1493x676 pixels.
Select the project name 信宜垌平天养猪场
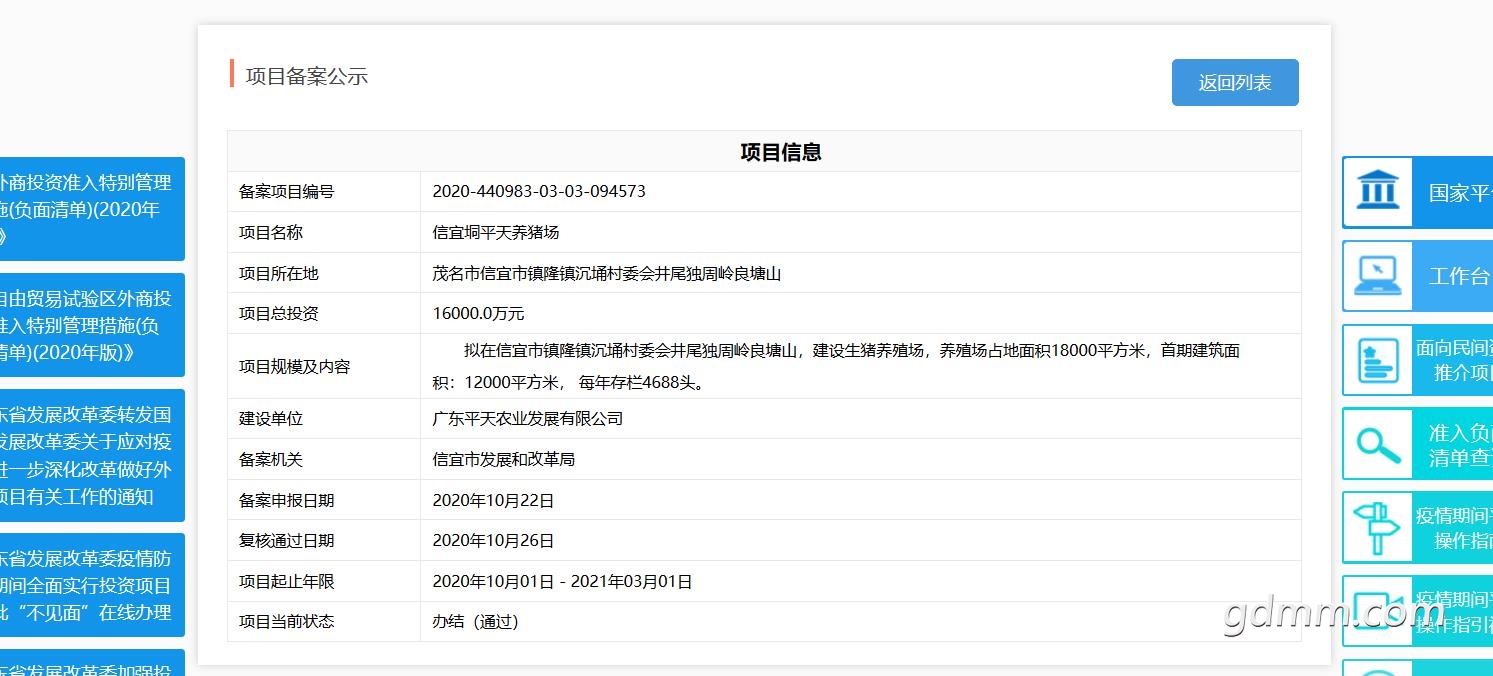tap(496, 232)
